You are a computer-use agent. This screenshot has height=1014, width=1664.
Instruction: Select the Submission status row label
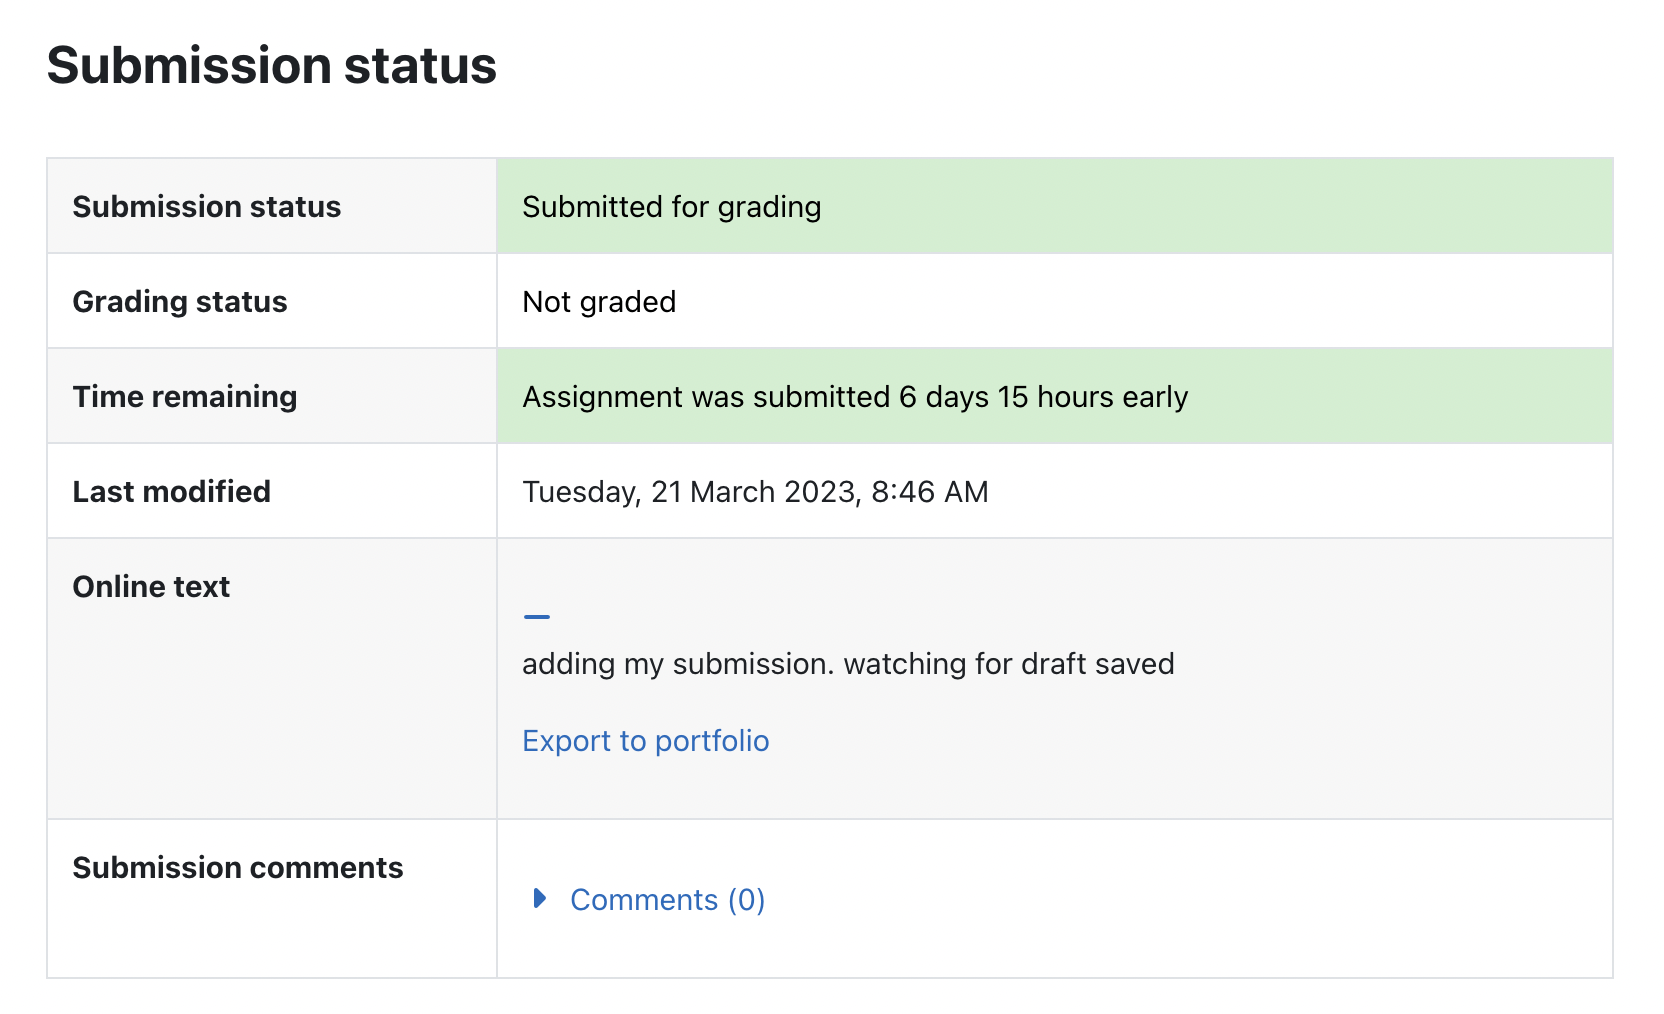pyautogui.click(x=207, y=207)
